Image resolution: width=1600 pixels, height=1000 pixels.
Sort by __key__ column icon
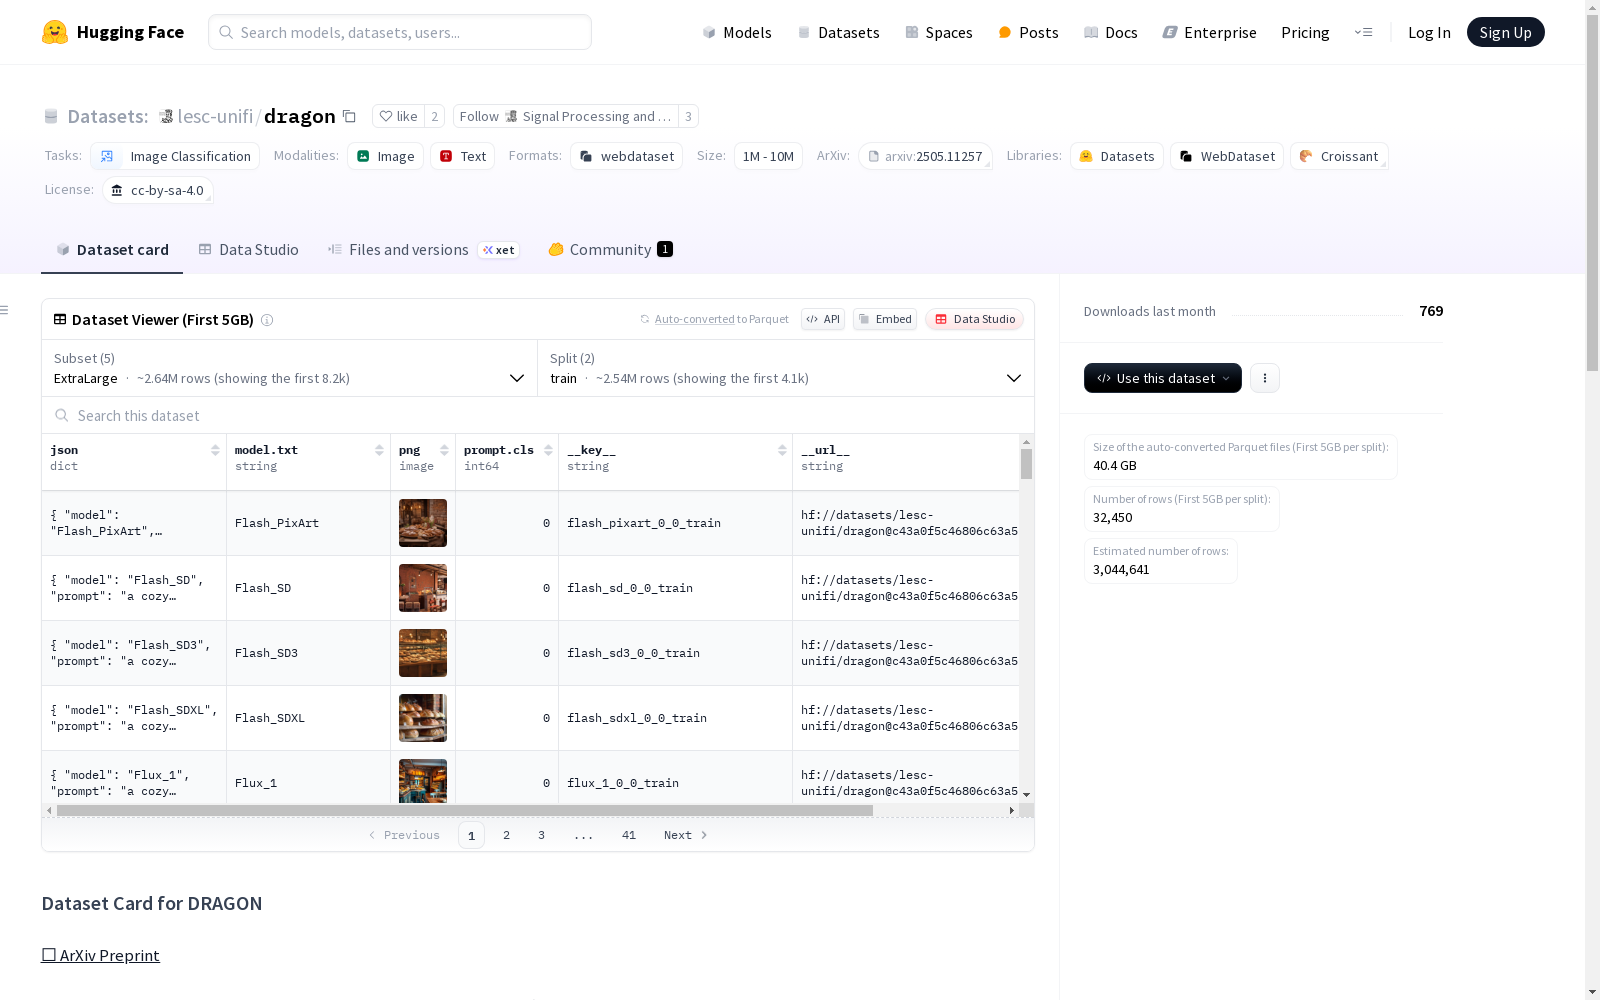(x=782, y=450)
